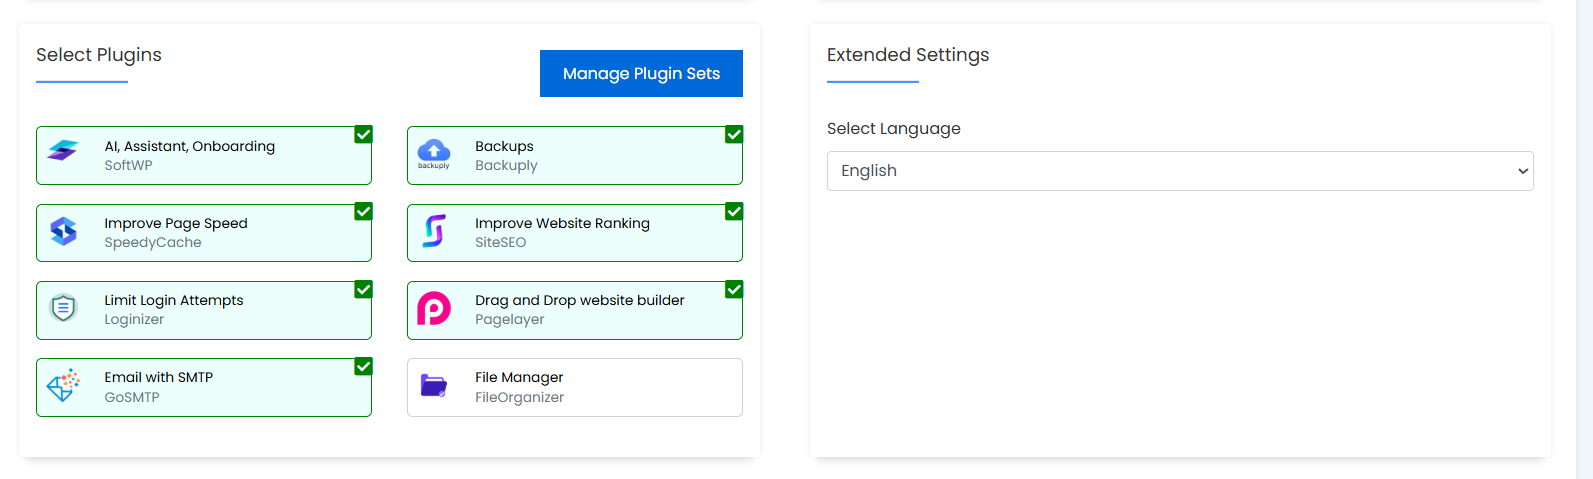Select the File Manager plugin card
The height and width of the screenshot is (479, 1593).
click(x=575, y=387)
